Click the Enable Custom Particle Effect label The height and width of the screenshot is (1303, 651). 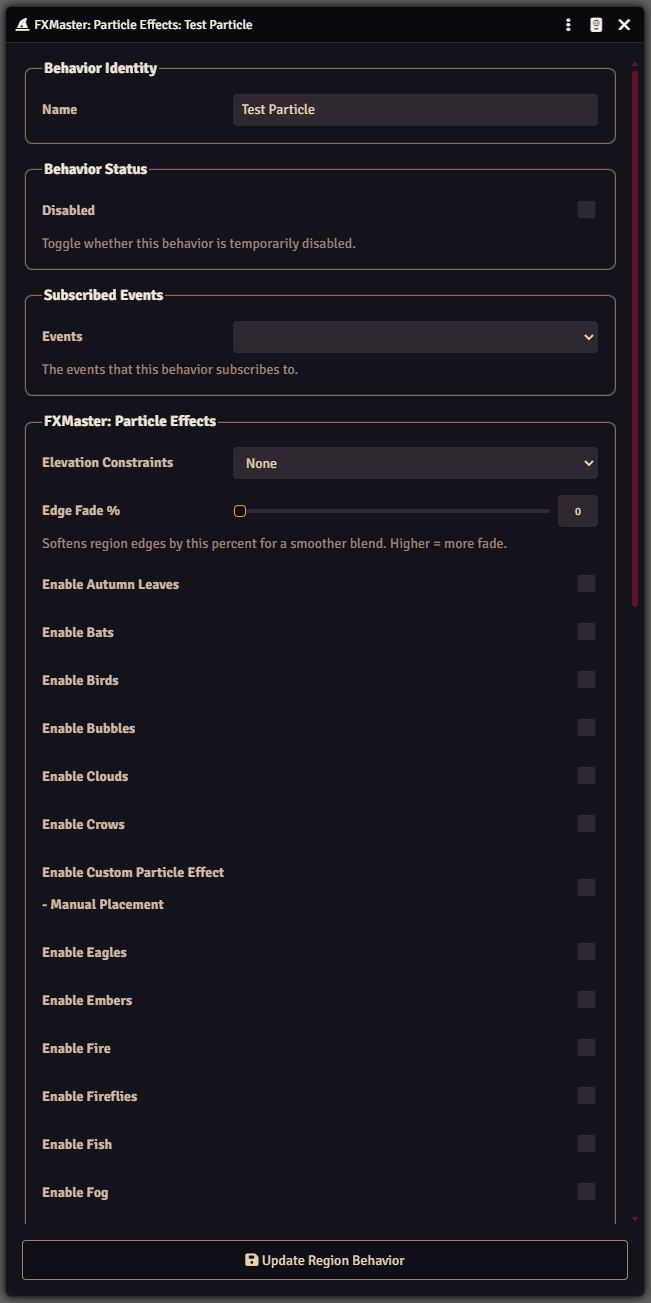click(133, 888)
